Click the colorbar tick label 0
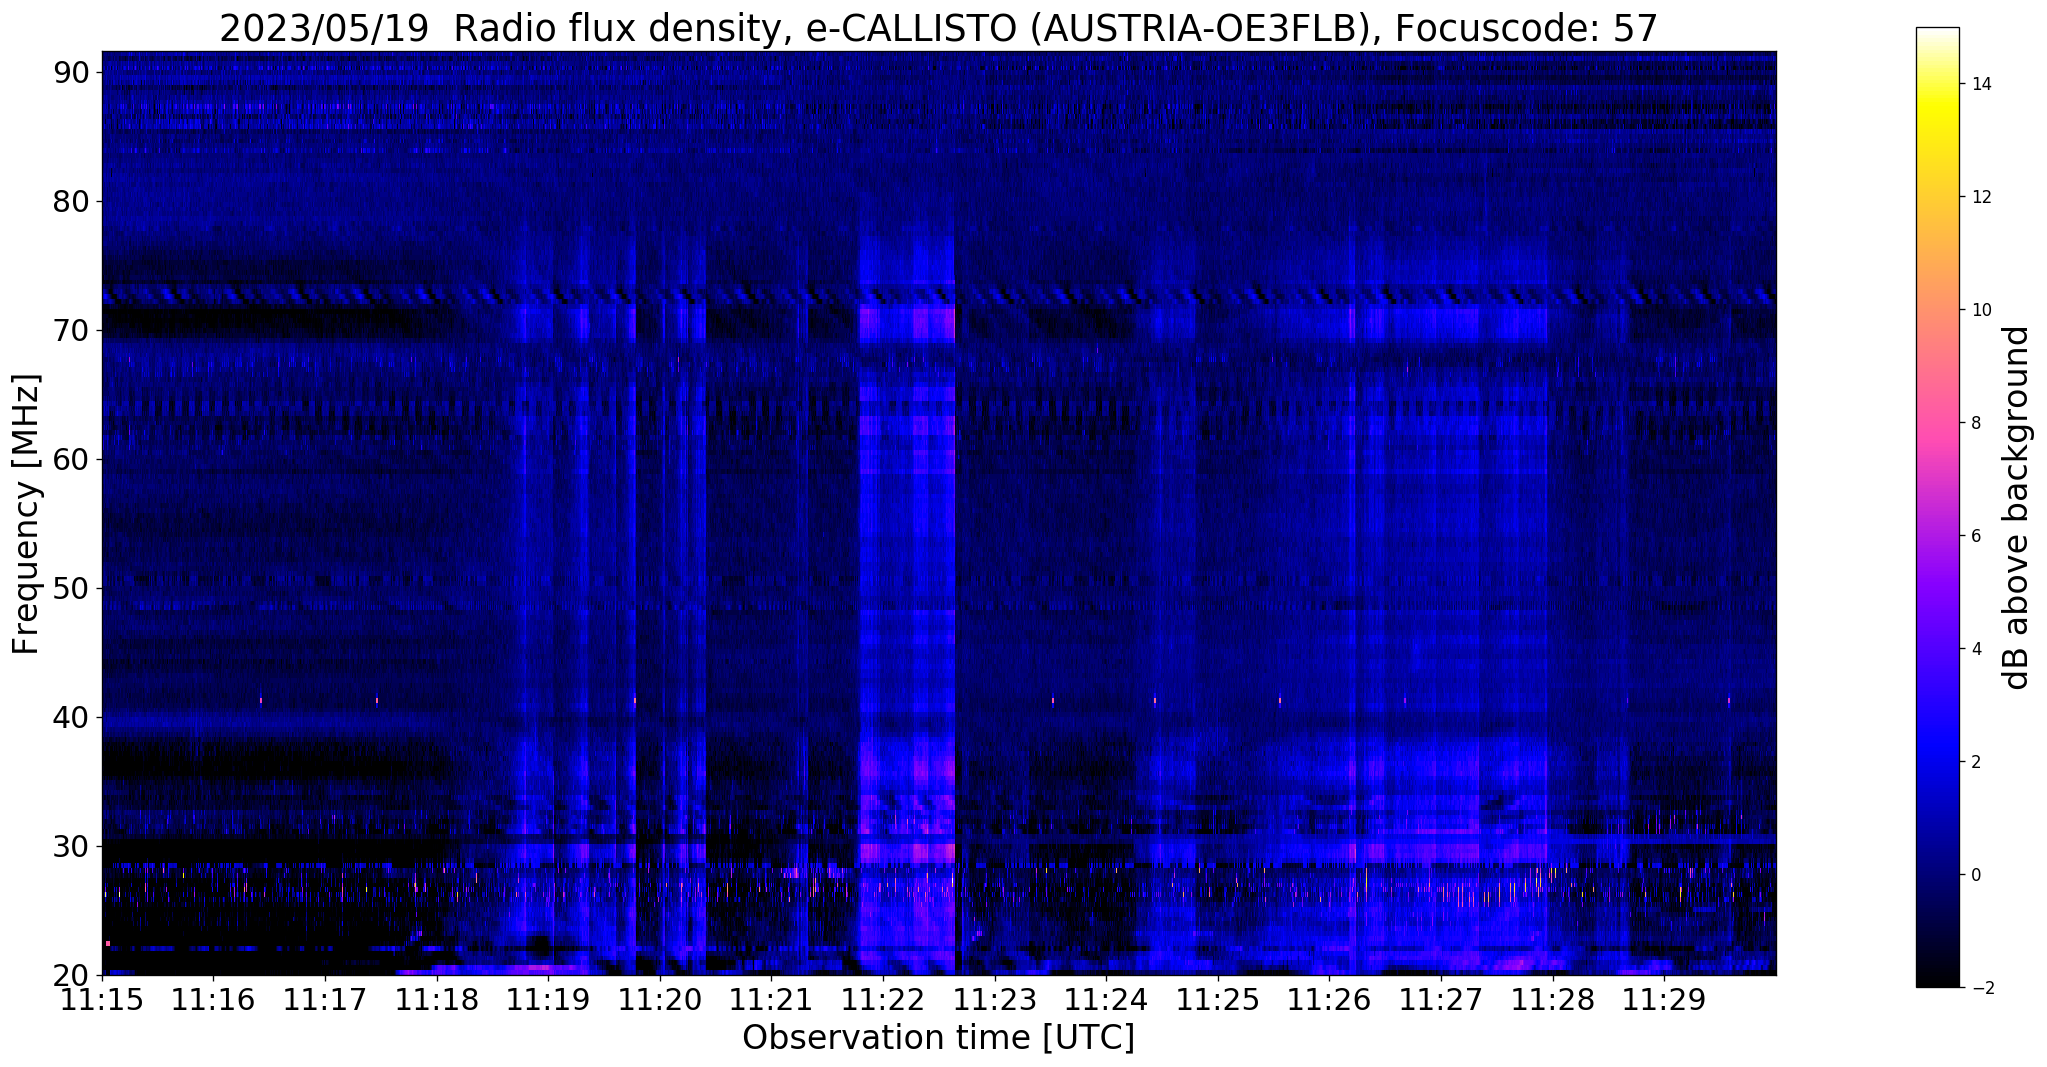The image size is (2047, 1067). 1975,875
